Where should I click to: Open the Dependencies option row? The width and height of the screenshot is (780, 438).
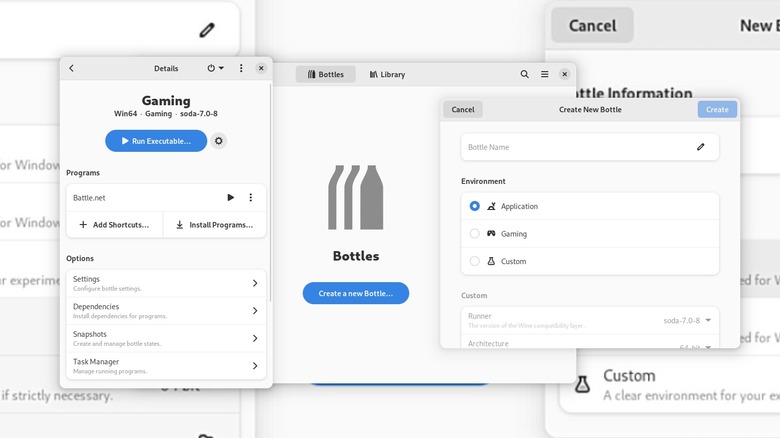[x=166, y=311]
